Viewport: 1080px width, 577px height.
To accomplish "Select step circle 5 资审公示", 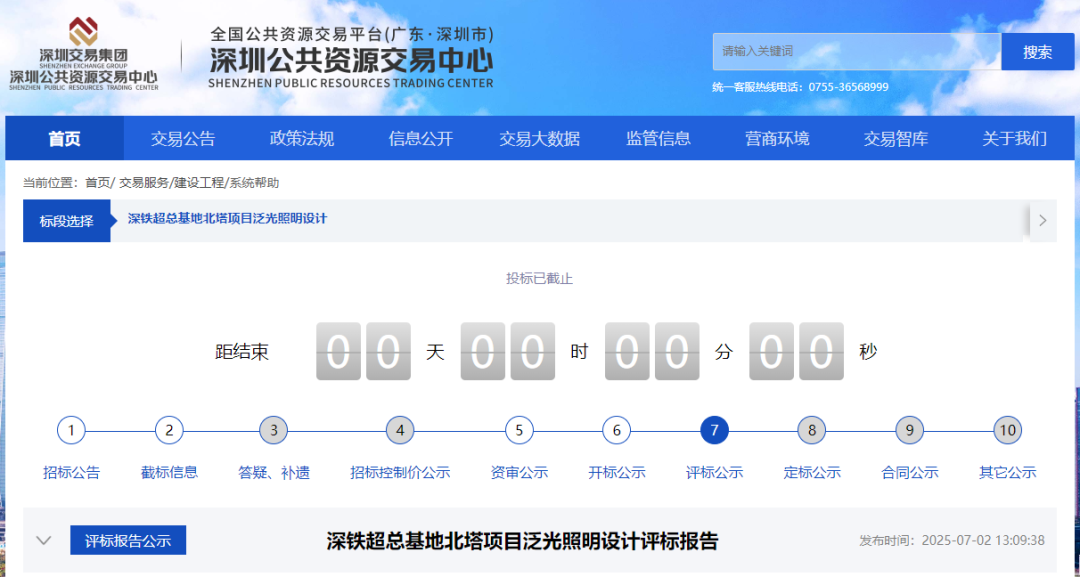I will click(x=519, y=430).
